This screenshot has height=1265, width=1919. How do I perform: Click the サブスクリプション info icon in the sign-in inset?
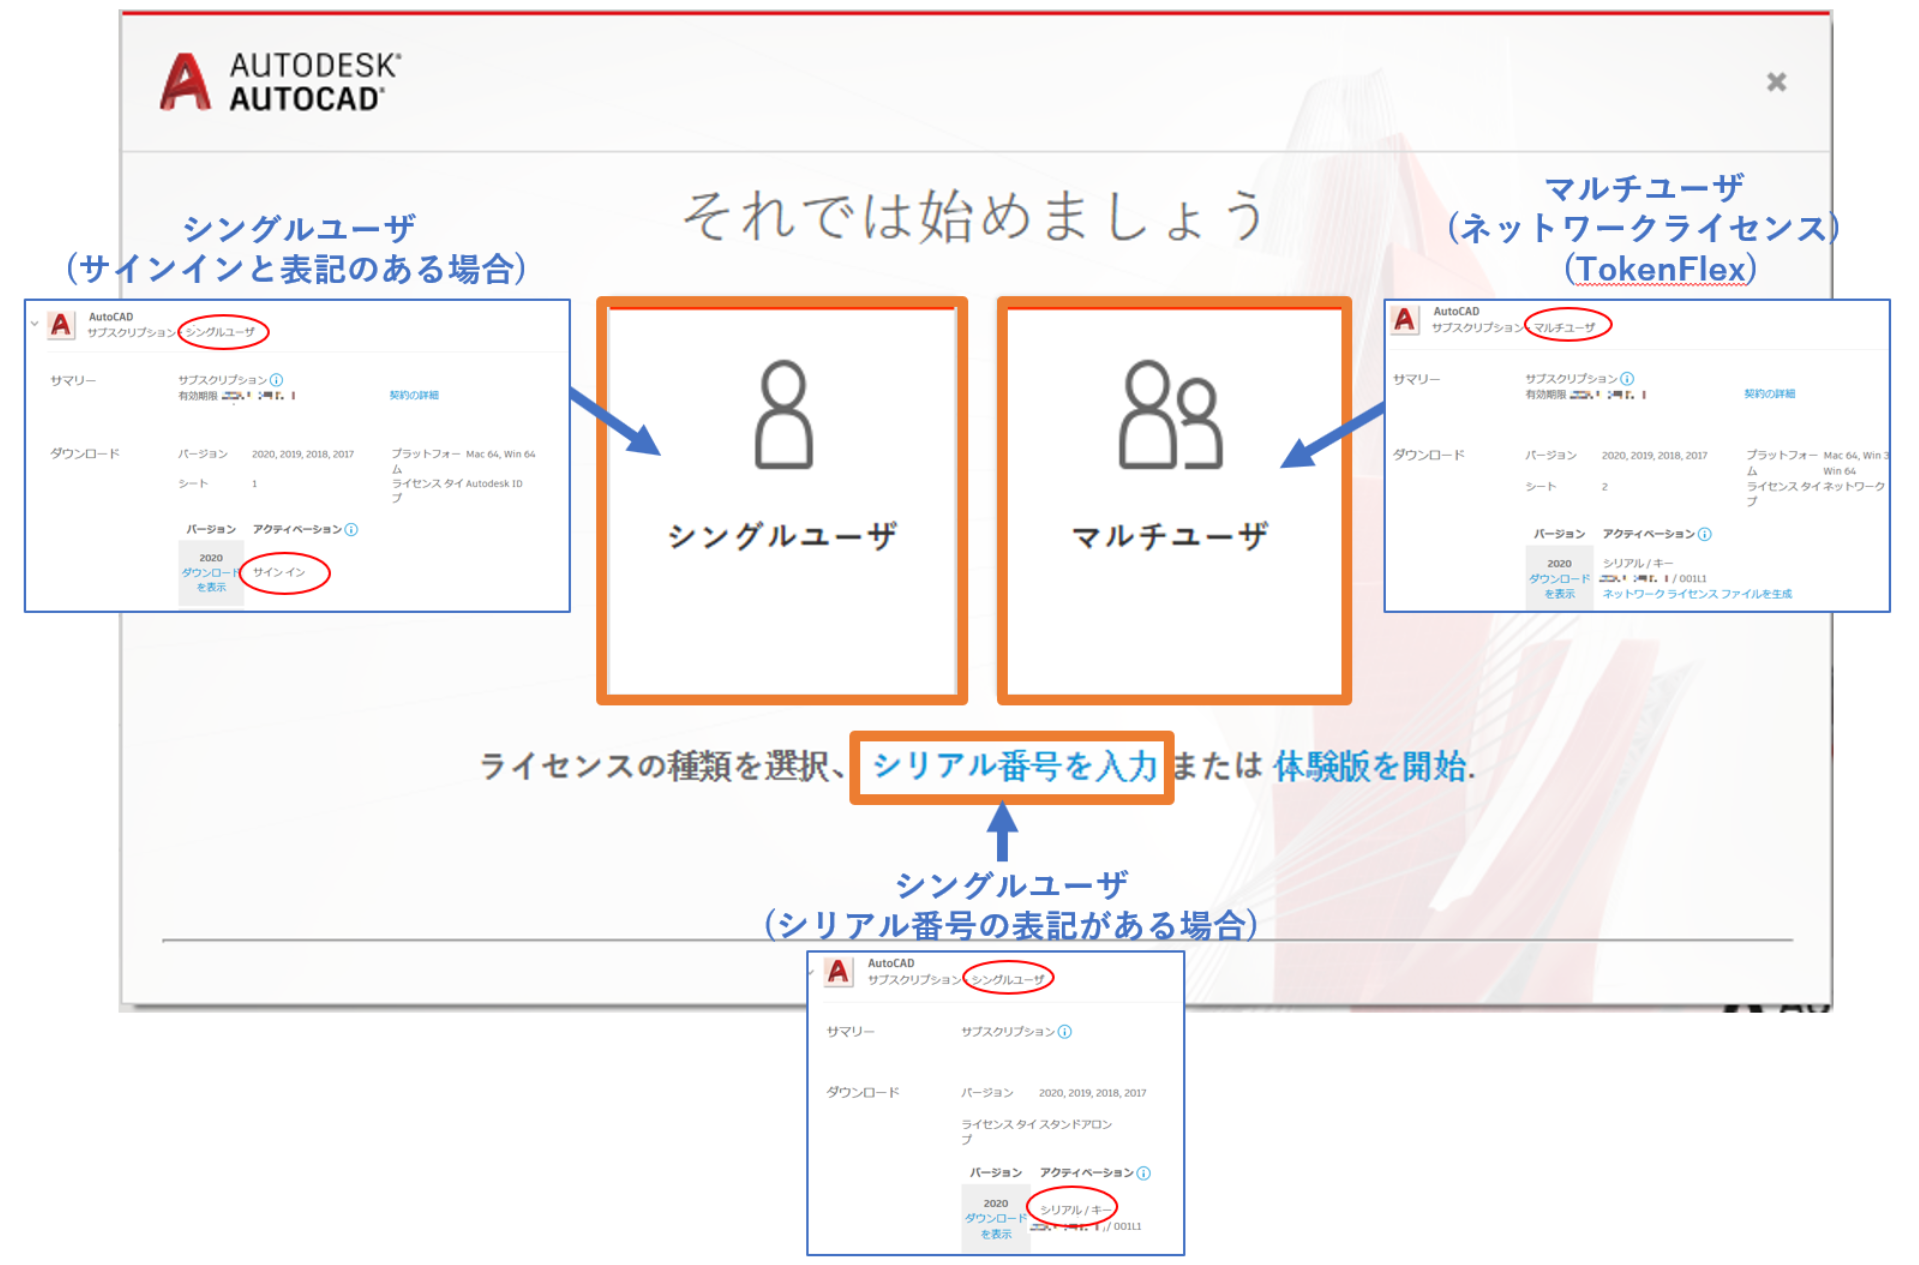point(277,380)
